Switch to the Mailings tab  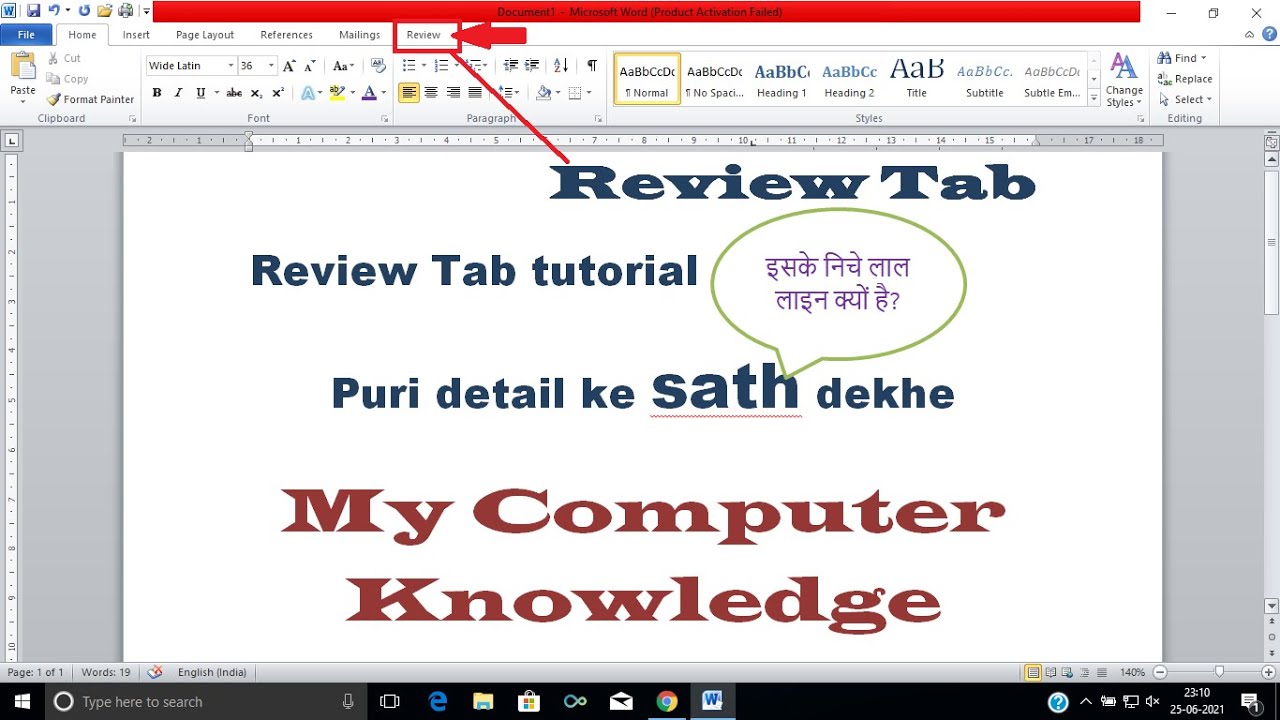[x=360, y=35]
